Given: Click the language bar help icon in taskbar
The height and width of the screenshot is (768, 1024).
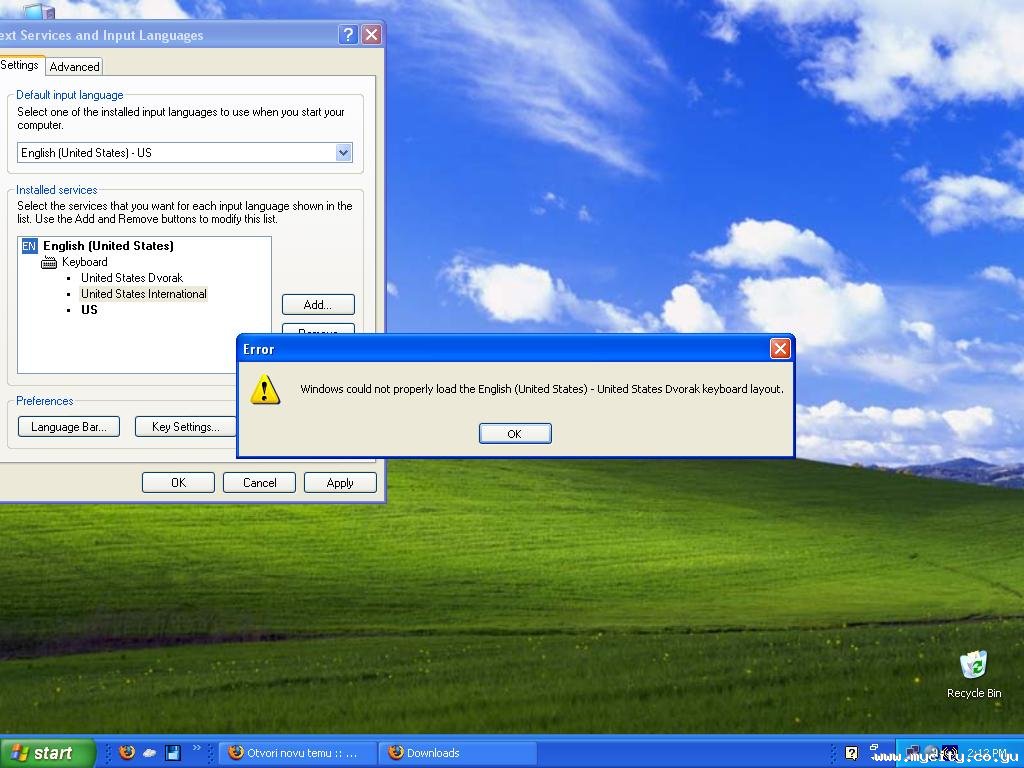Looking at the screenshot, I should tap(852, 753).
